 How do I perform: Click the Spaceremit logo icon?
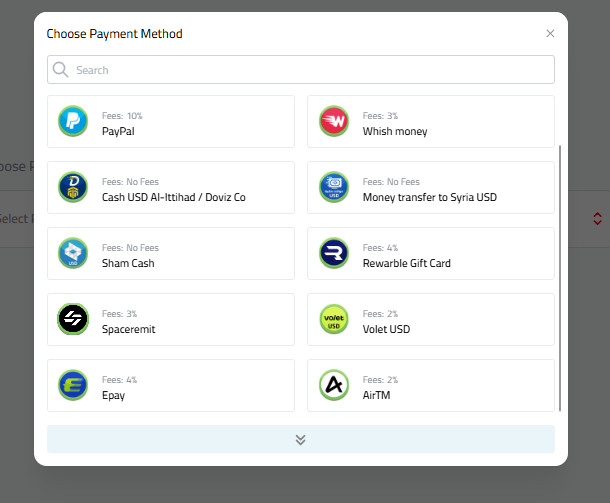(x=73, y=319)
